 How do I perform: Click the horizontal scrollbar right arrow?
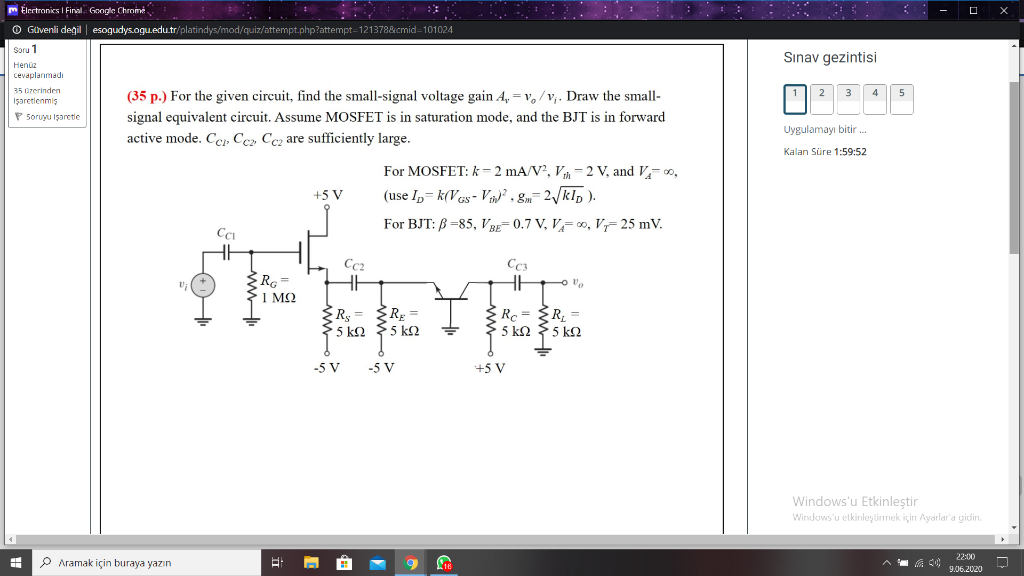click(x=1003, y=539)
